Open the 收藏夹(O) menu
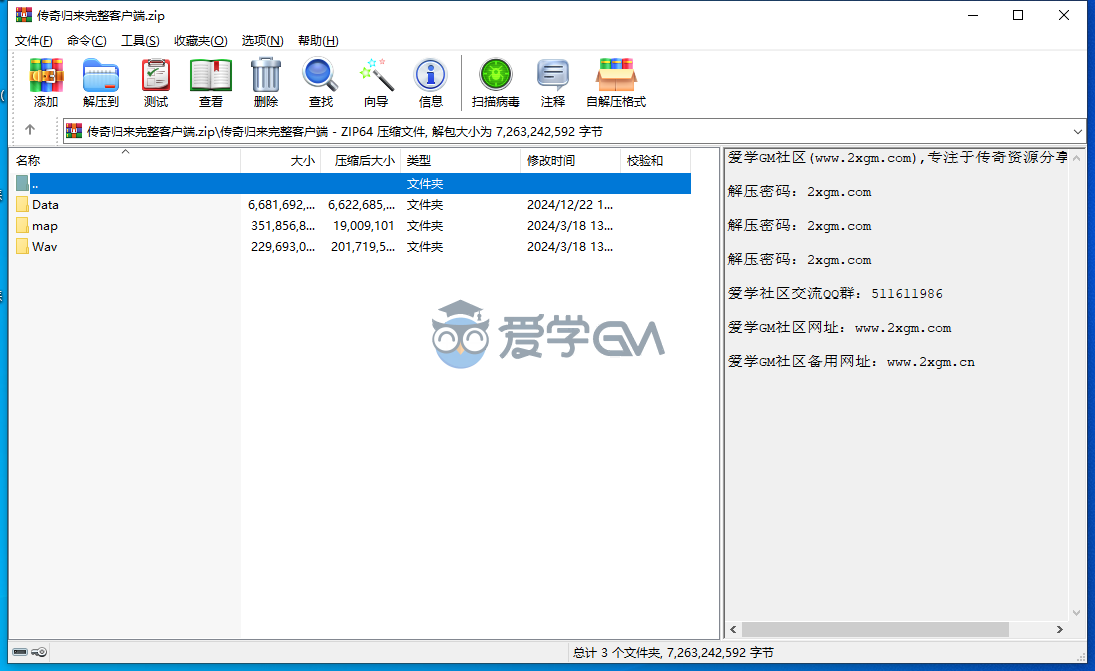This screenshot has height=671, width=1095. pos(200,40)
